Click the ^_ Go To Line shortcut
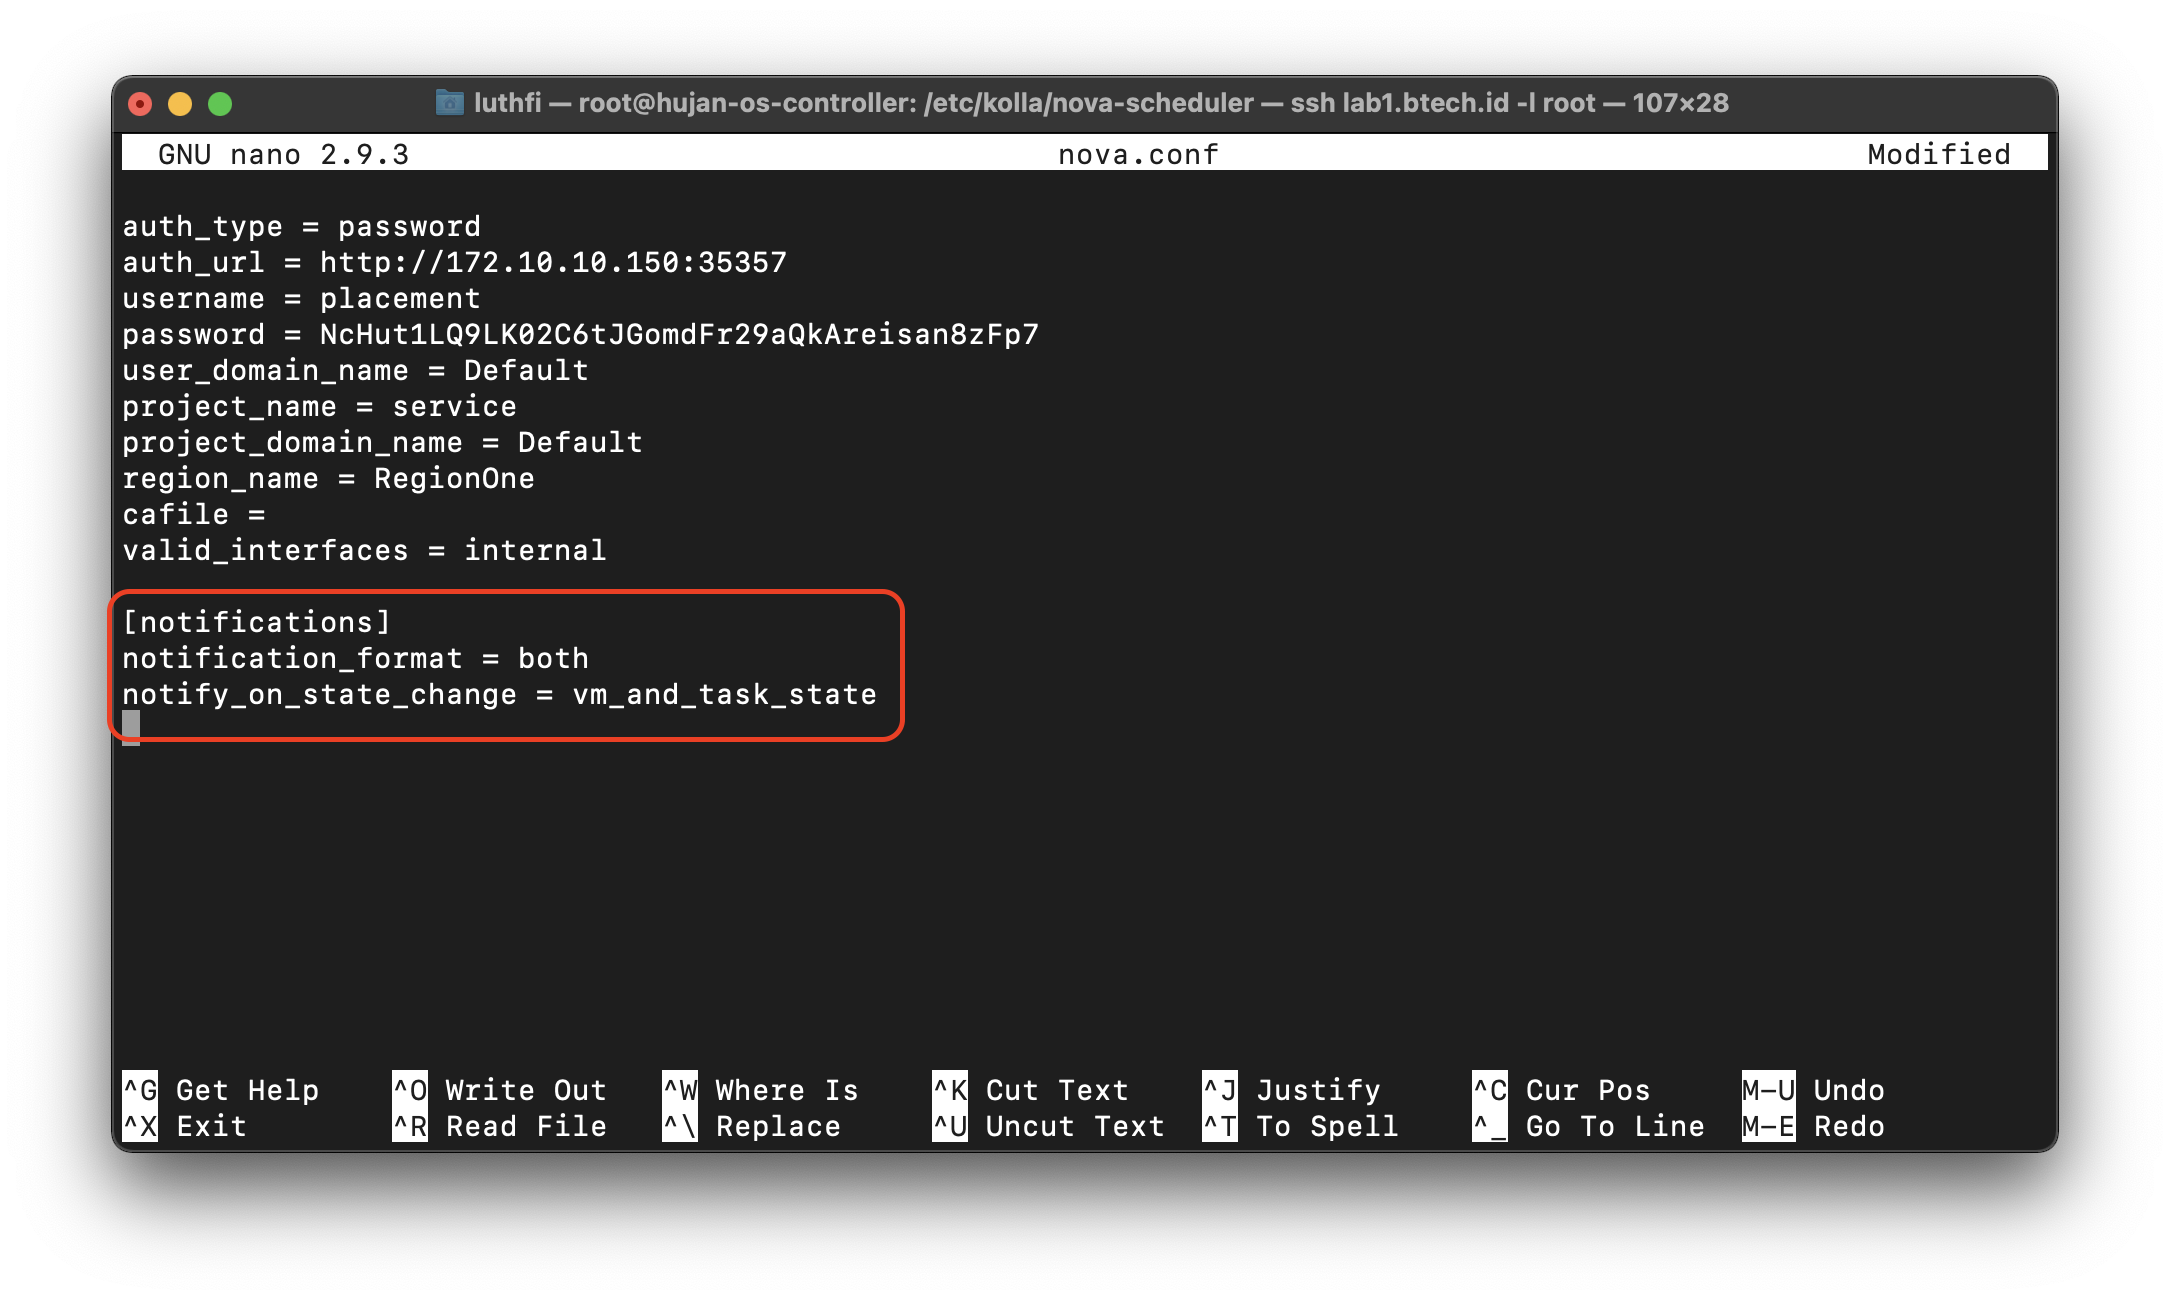 pyautogui.click(x=1589, y=1125)
